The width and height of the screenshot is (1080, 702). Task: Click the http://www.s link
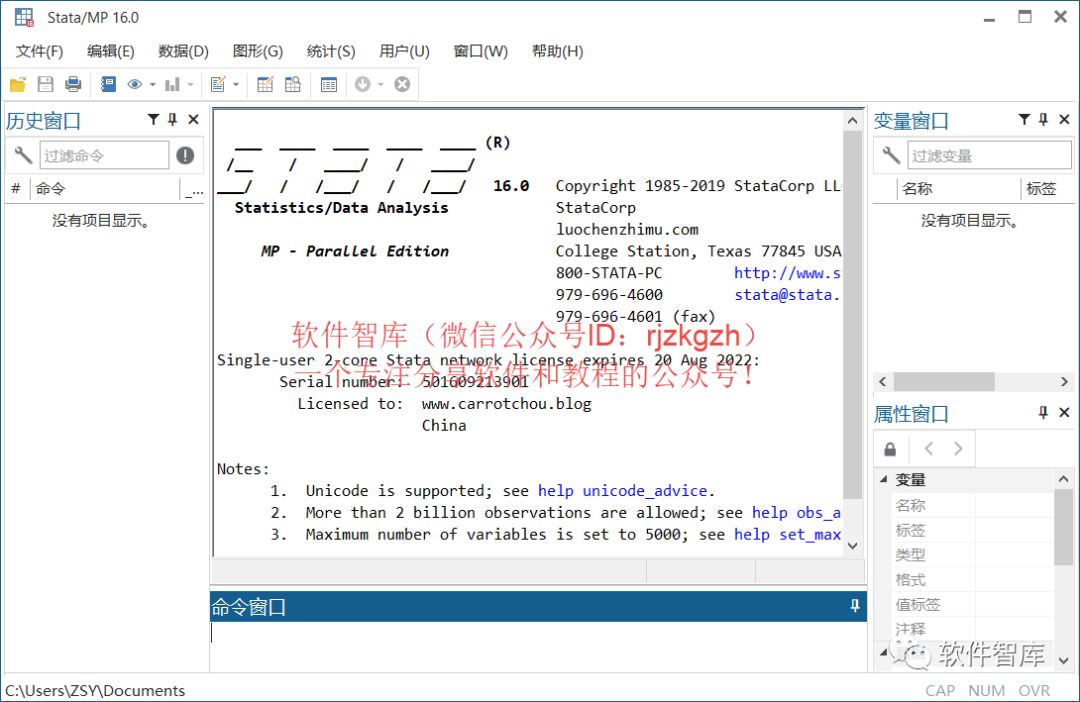[x=787, y=273]
